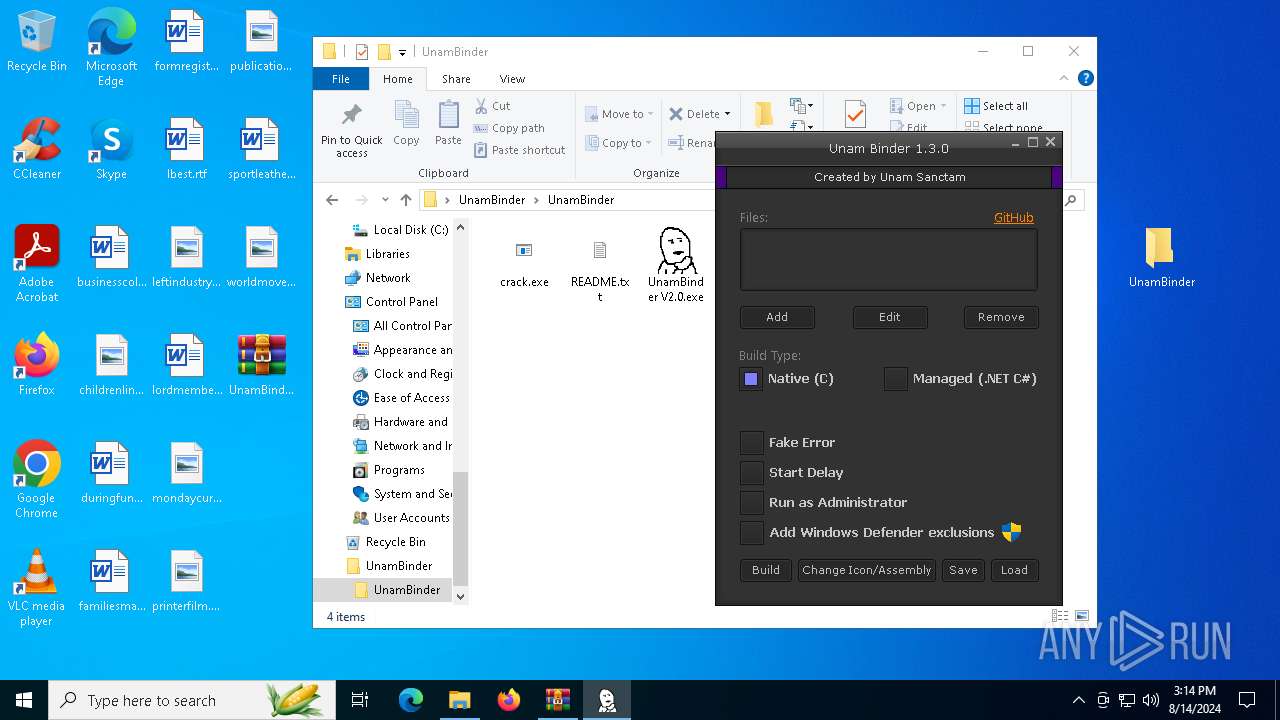The image size is (1280, 720).
Task: Click Explorer Help question mark icon
Action: [1085, 78]
